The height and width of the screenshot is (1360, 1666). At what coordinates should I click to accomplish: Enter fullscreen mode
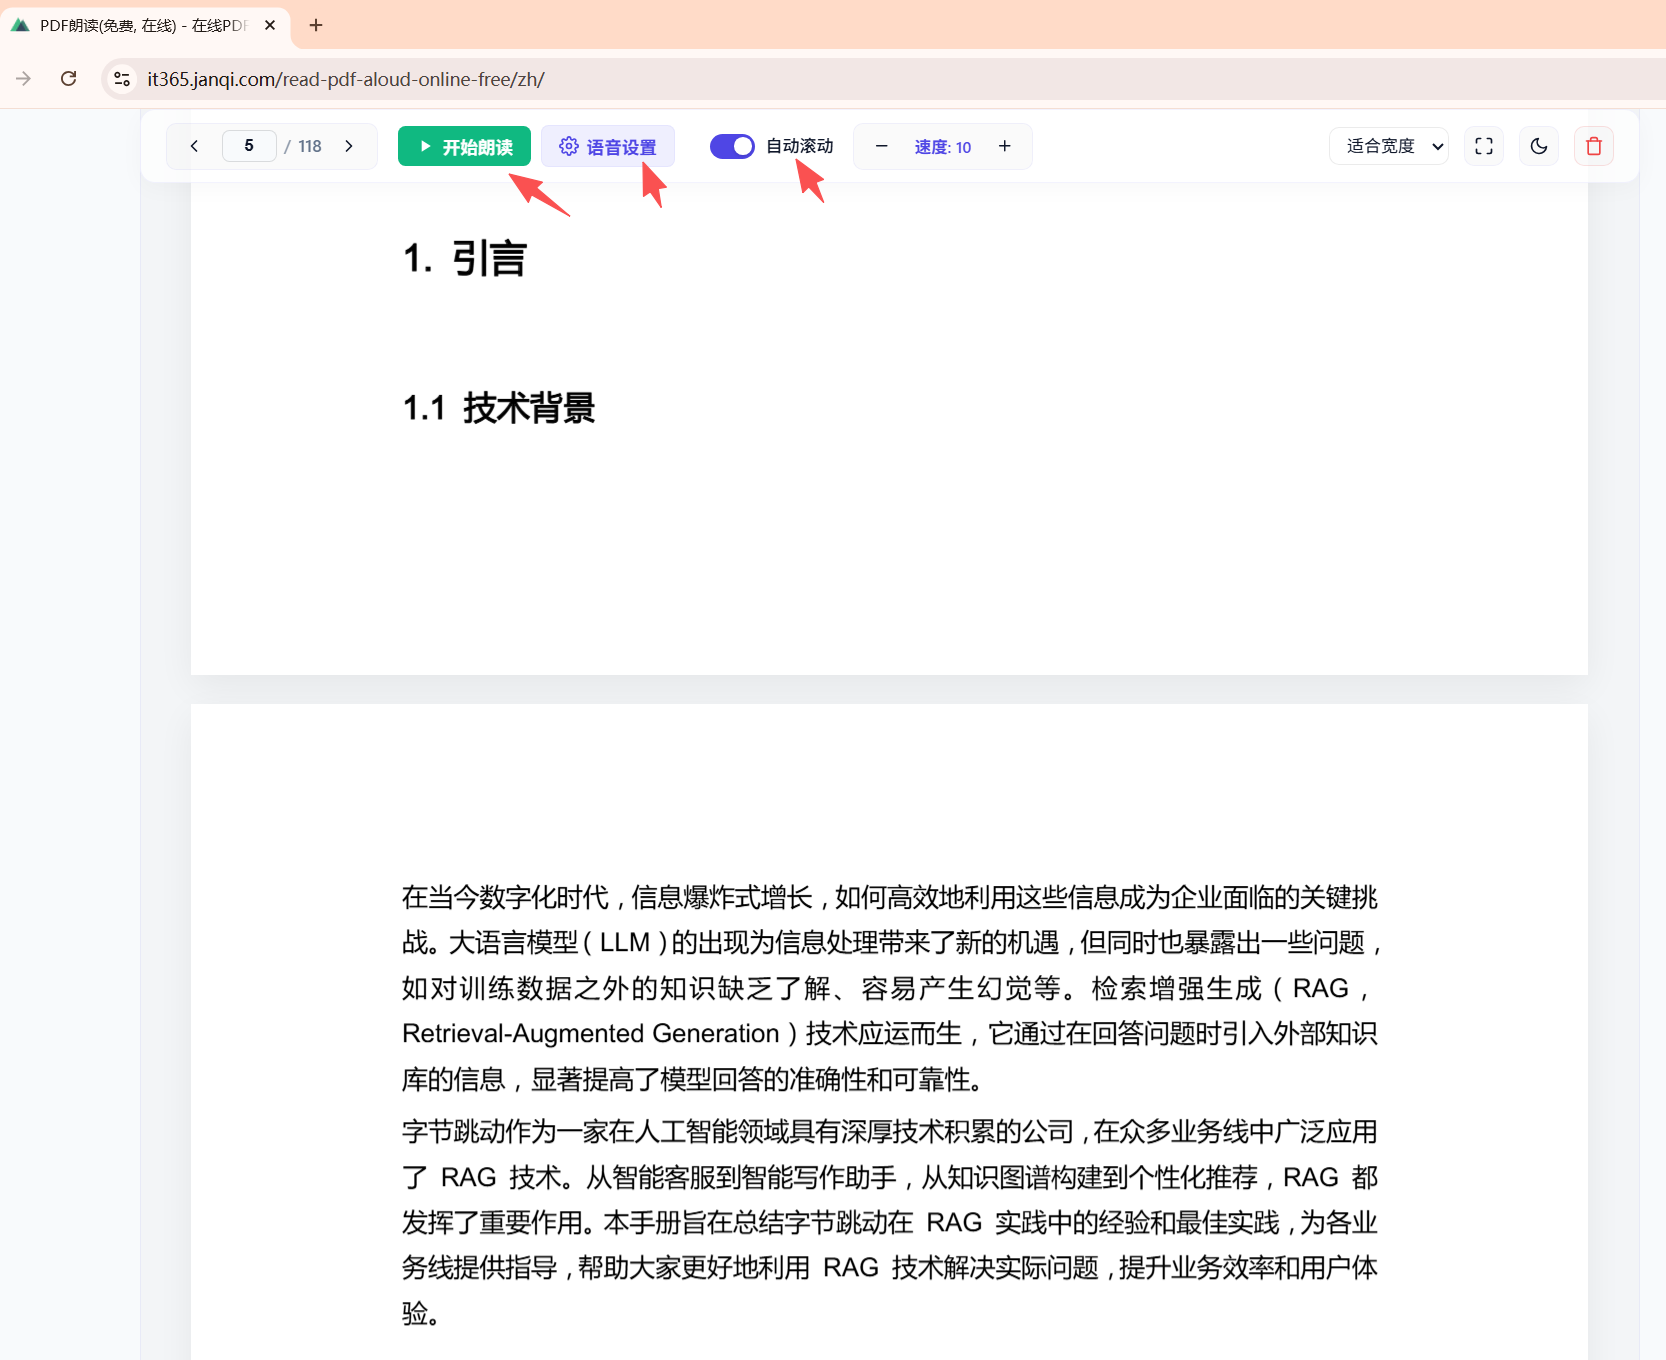1484,146
